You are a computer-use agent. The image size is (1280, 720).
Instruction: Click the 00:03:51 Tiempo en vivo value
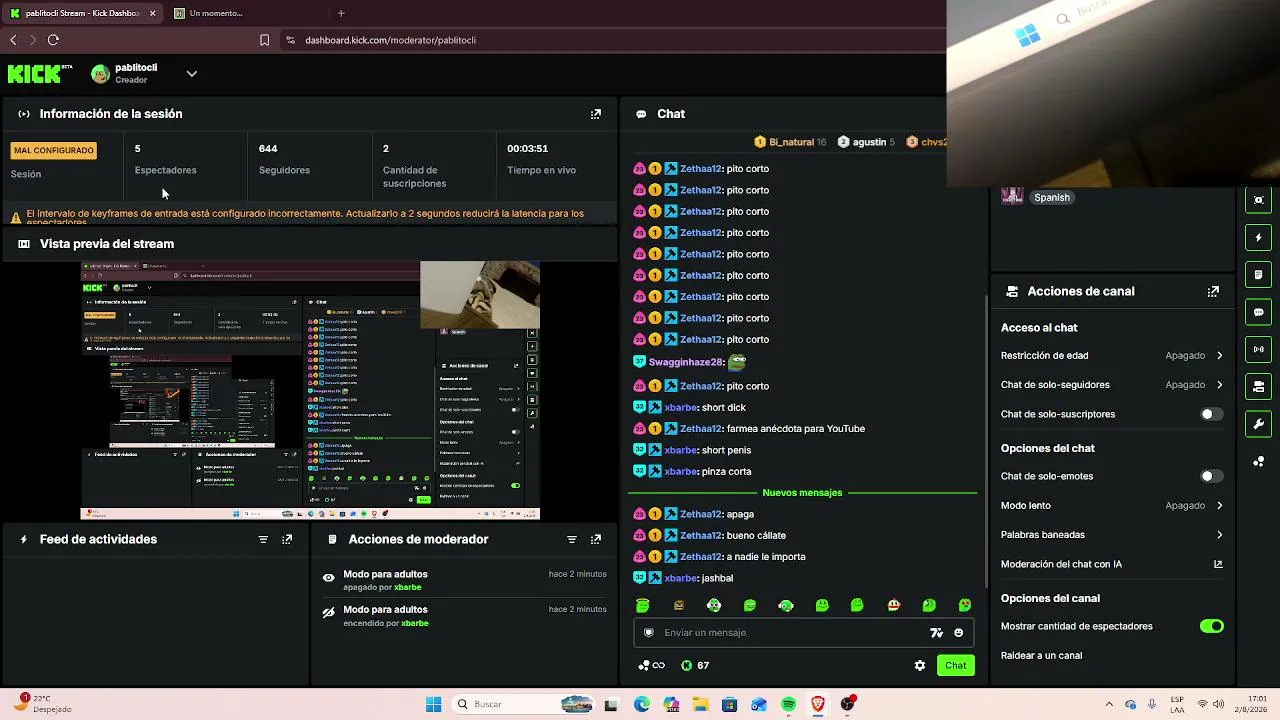tap(527, 149)
